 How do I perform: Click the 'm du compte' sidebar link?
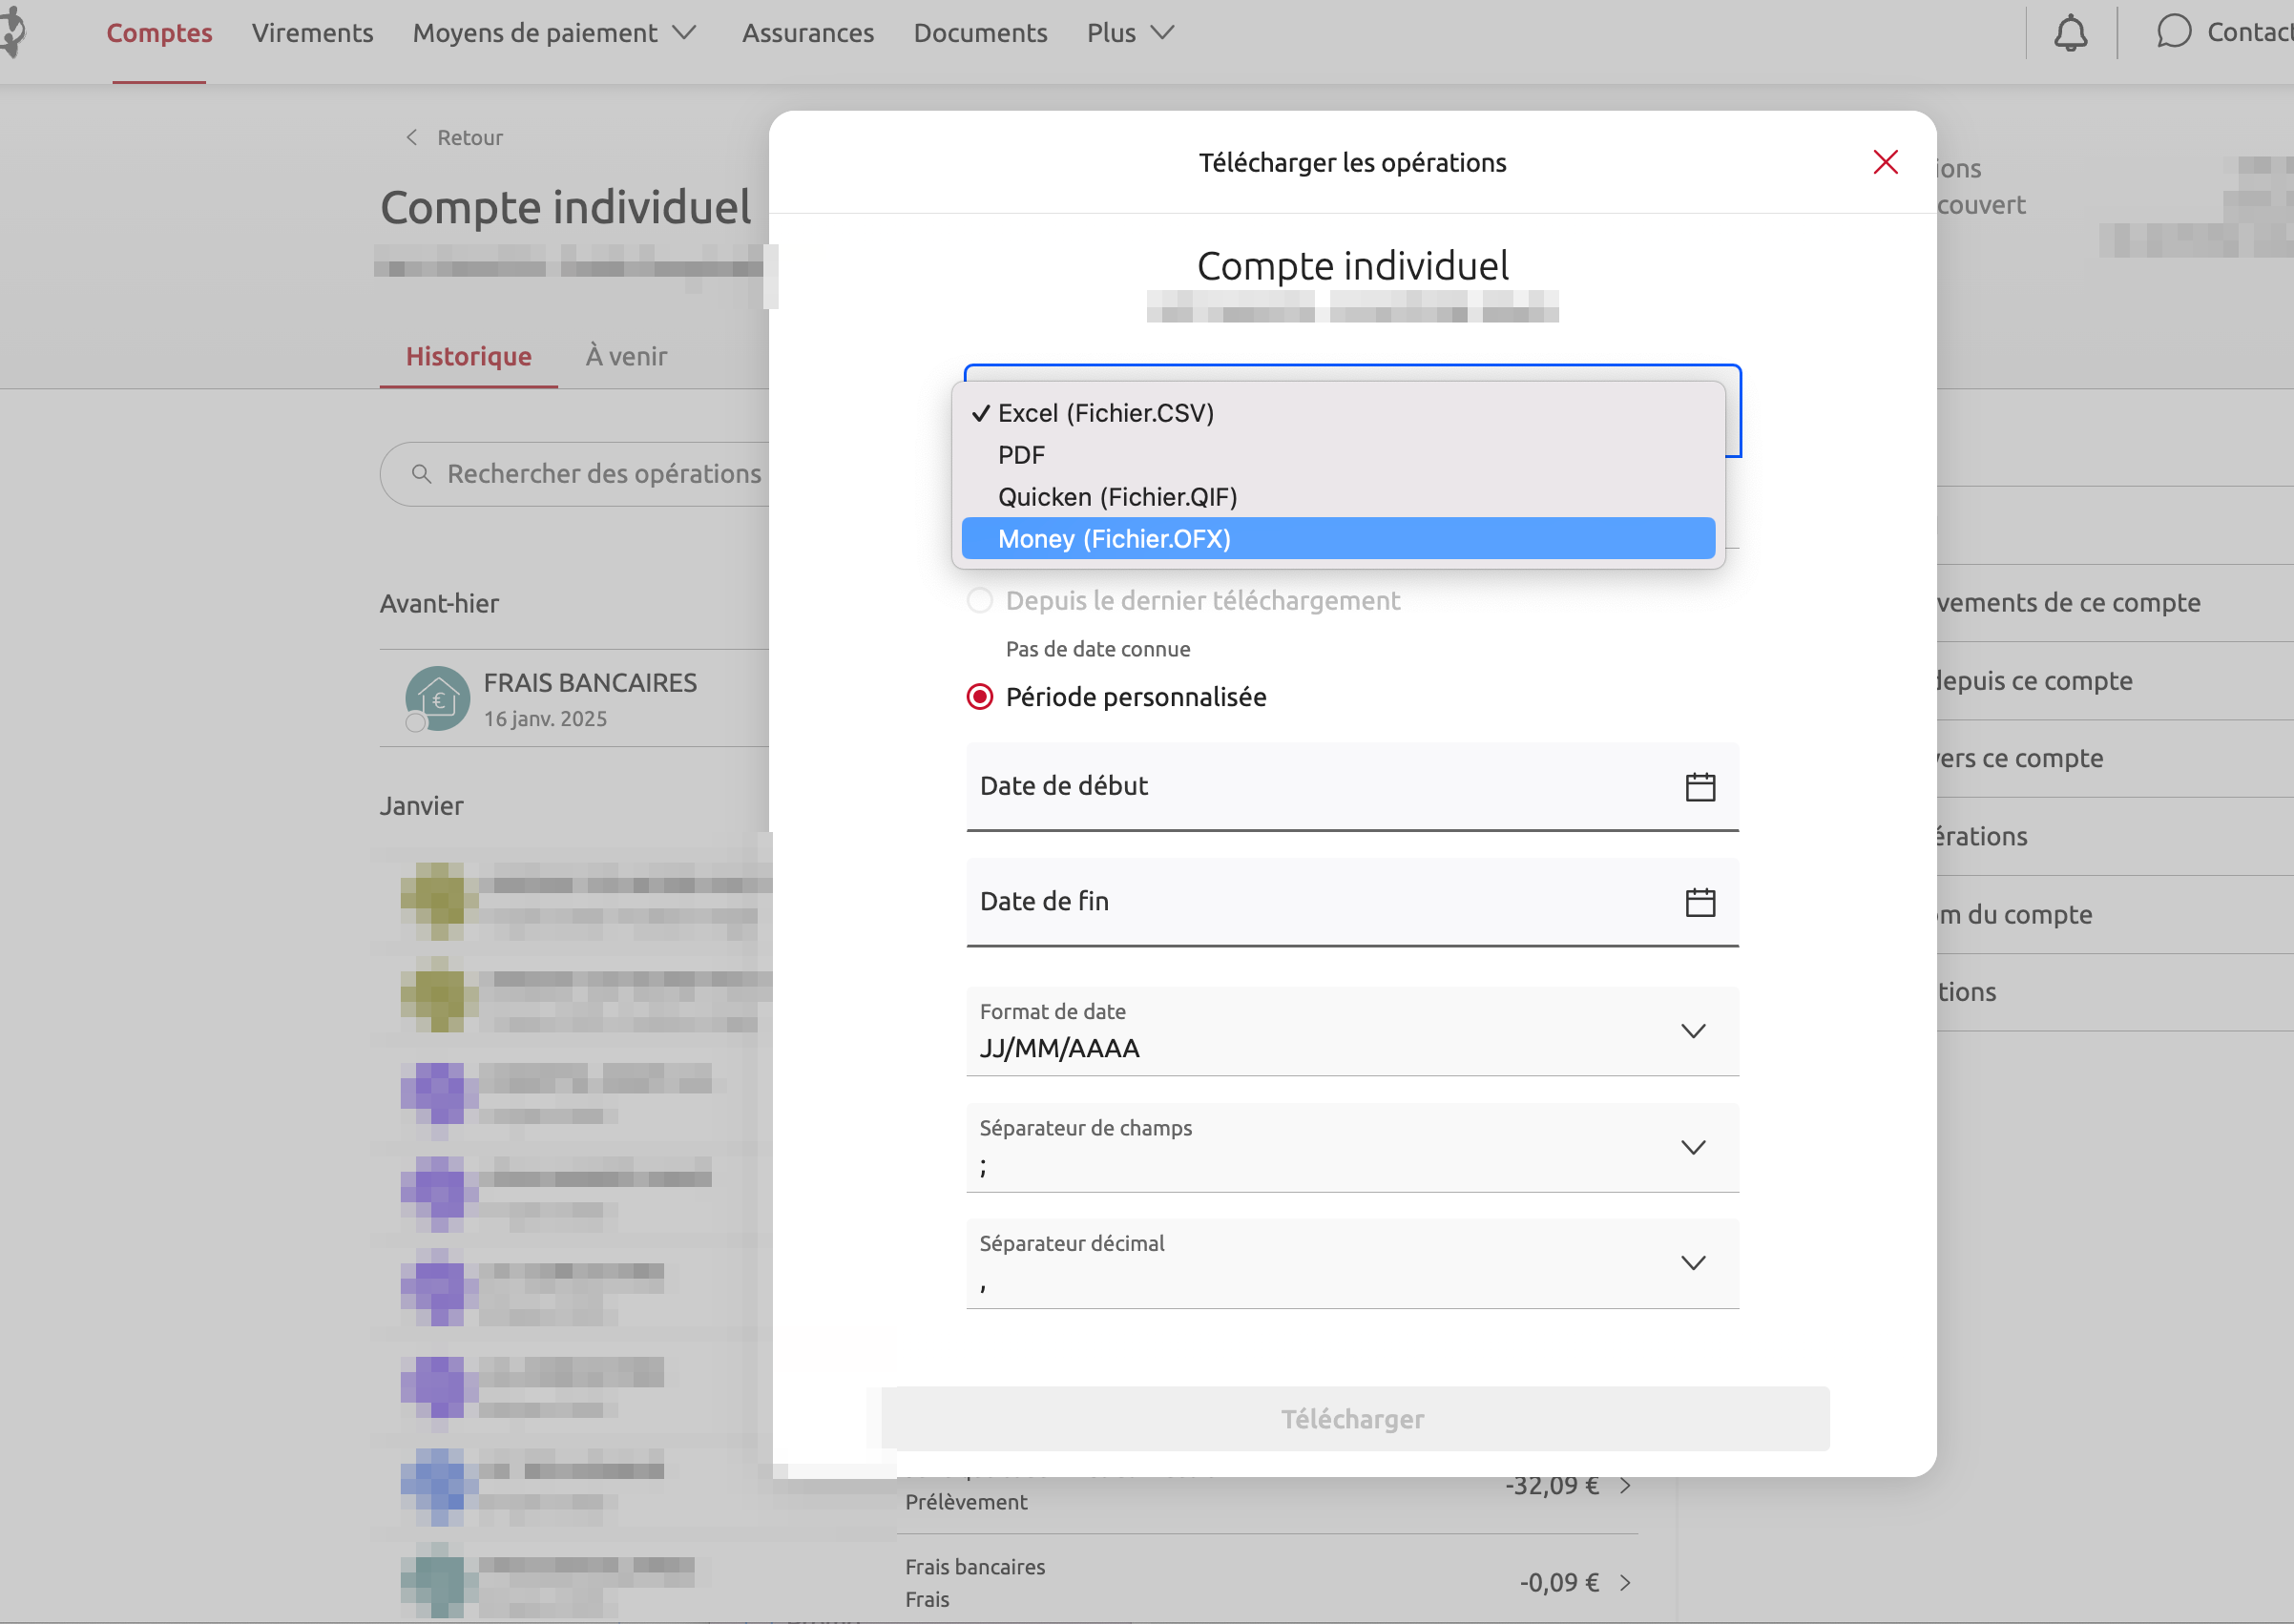[x=2014, y=914]
